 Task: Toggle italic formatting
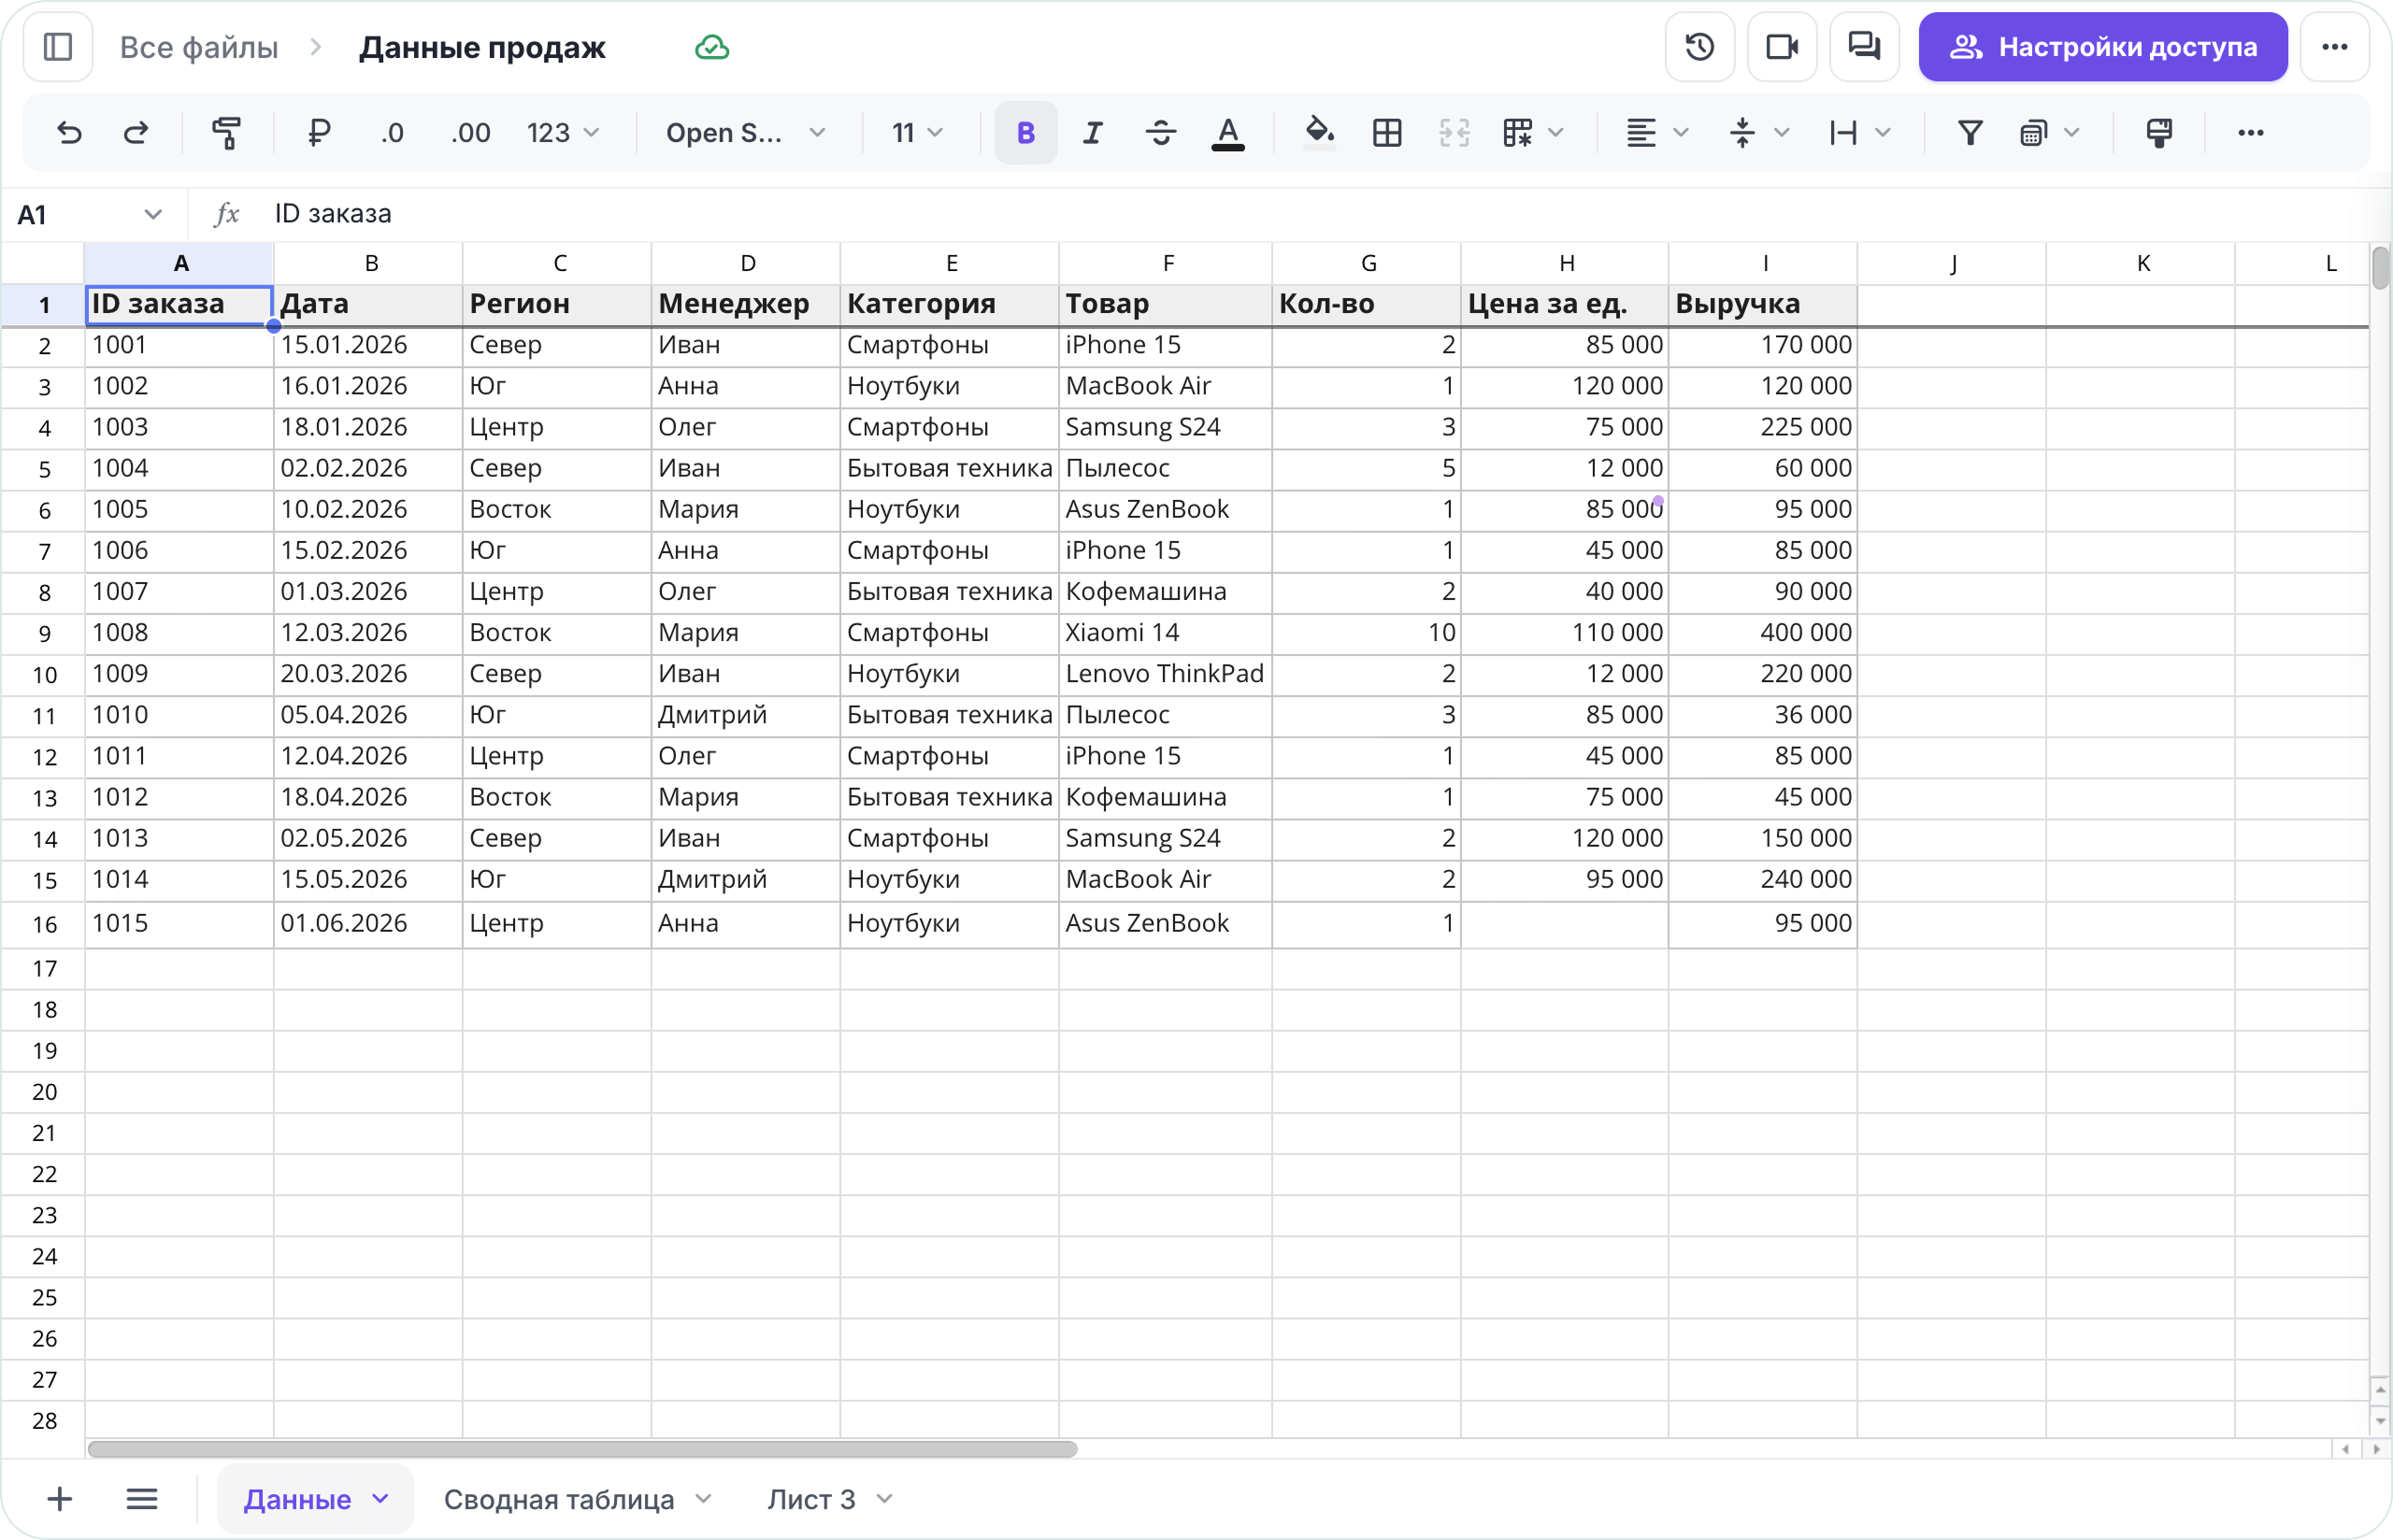tap(1093, 133)
